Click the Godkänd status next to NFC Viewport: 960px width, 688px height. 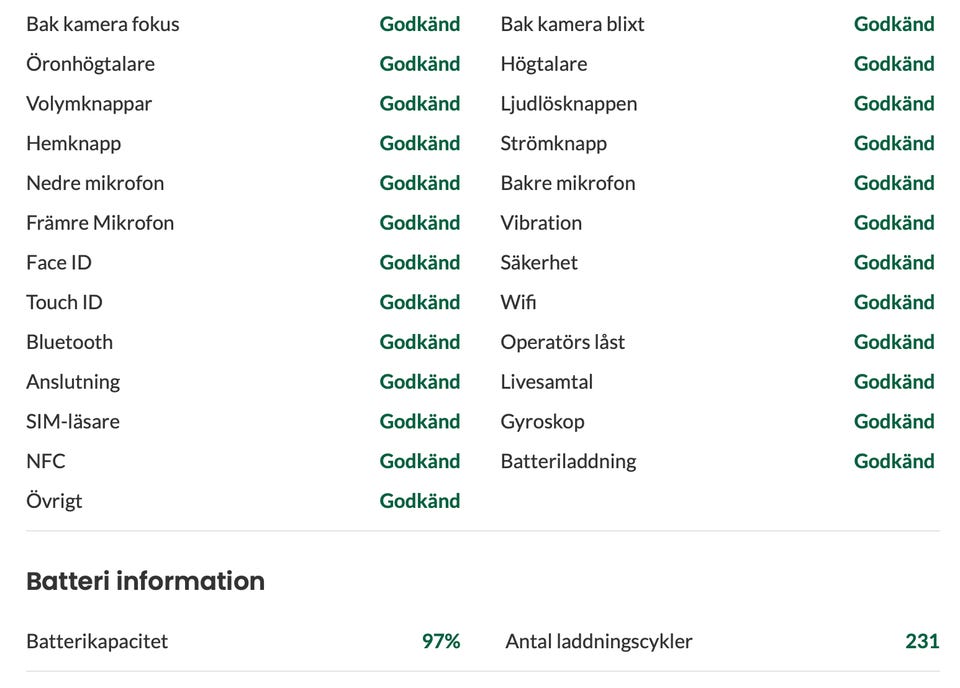pyautogui.click(x=420, y=461)
